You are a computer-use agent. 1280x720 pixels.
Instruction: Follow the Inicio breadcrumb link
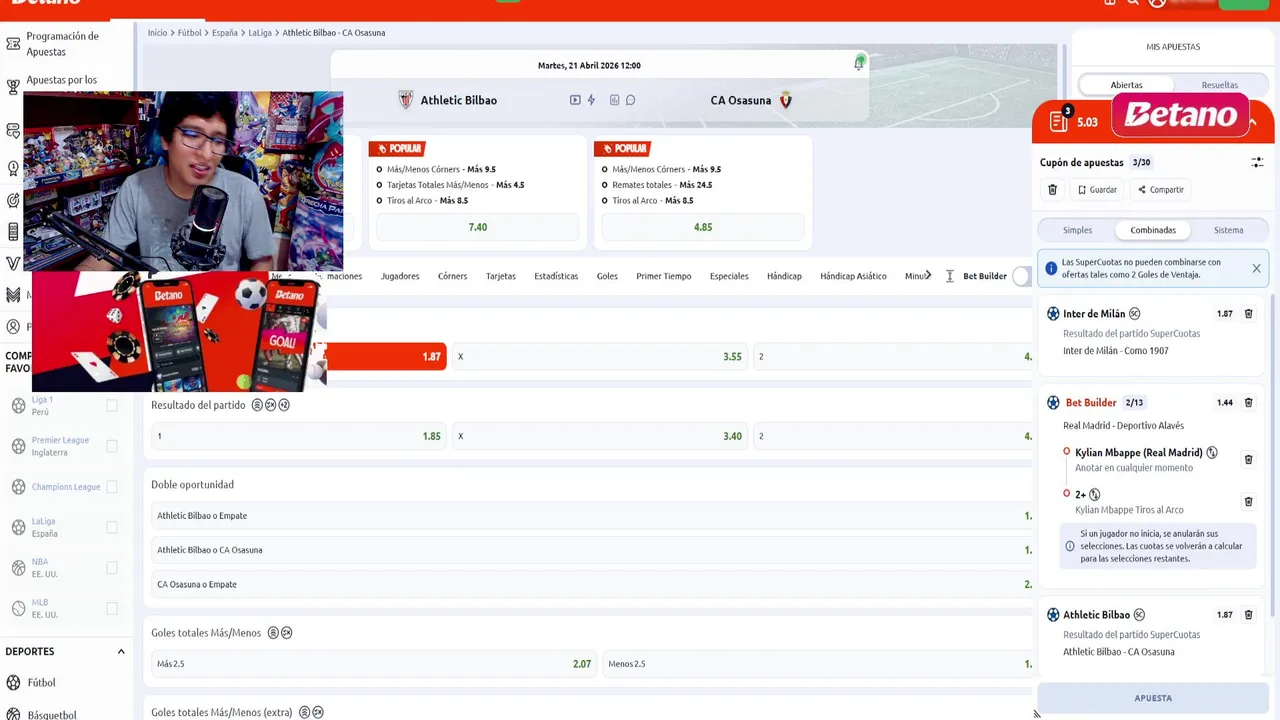(x=158, y=33)
